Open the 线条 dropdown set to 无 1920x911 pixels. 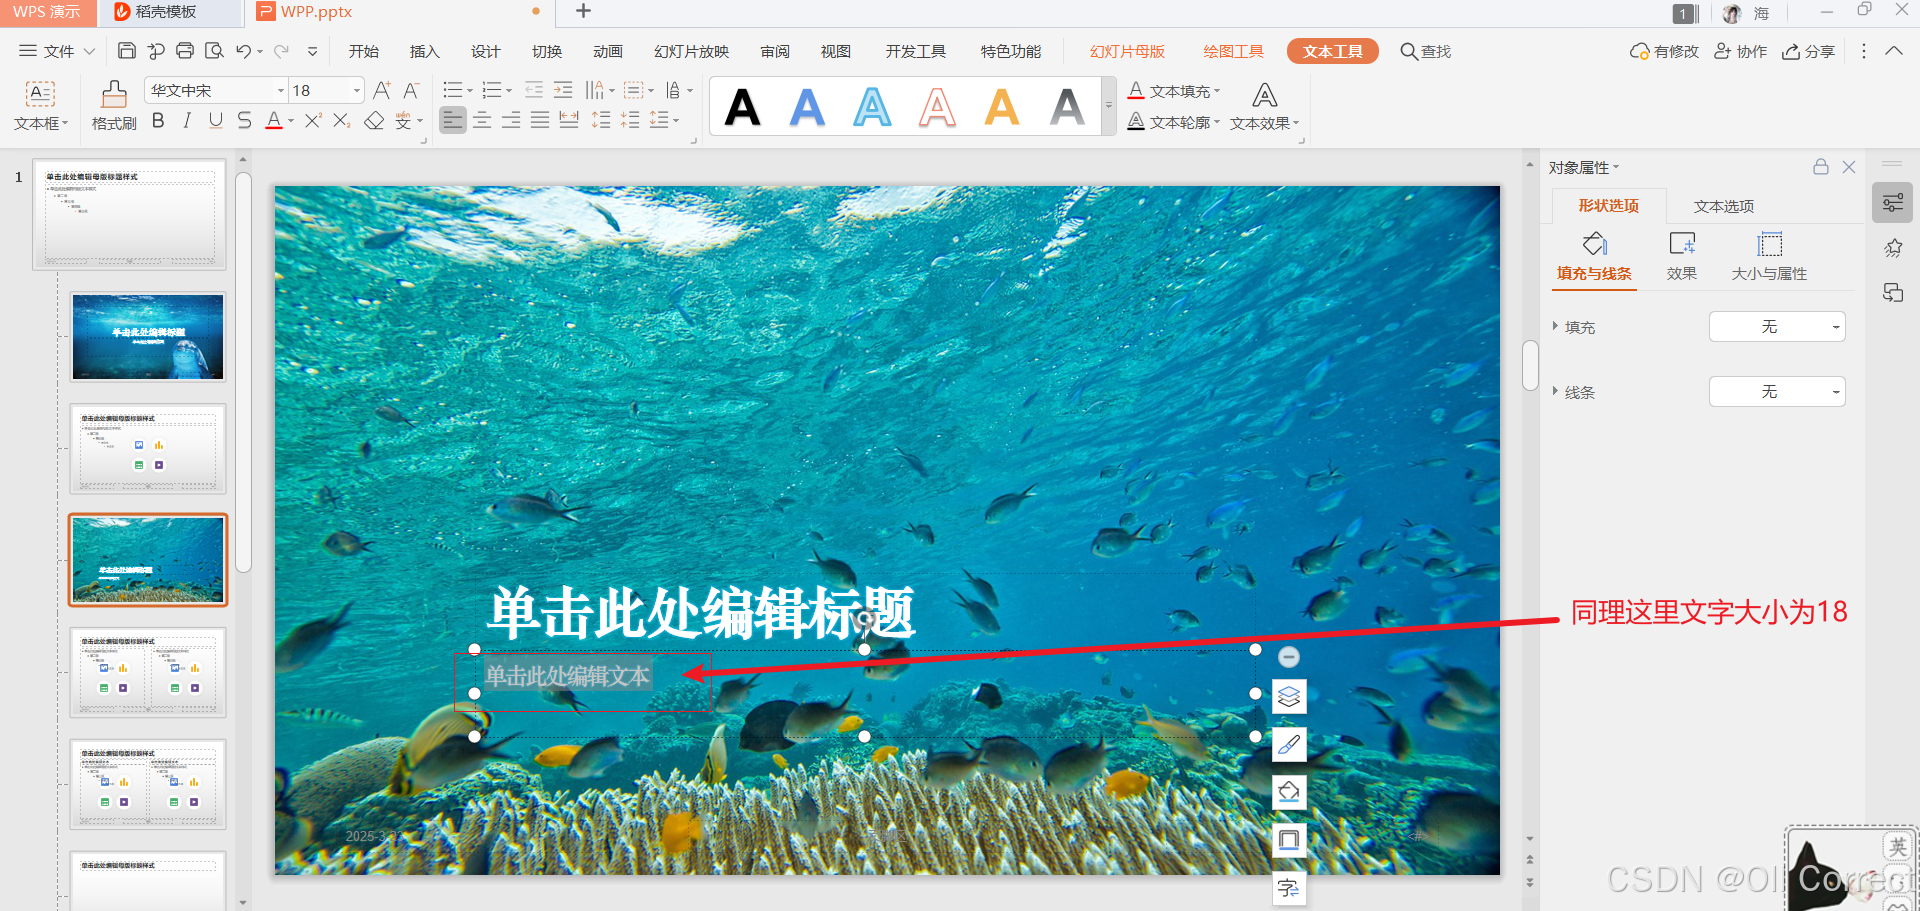coord(1777,392)
